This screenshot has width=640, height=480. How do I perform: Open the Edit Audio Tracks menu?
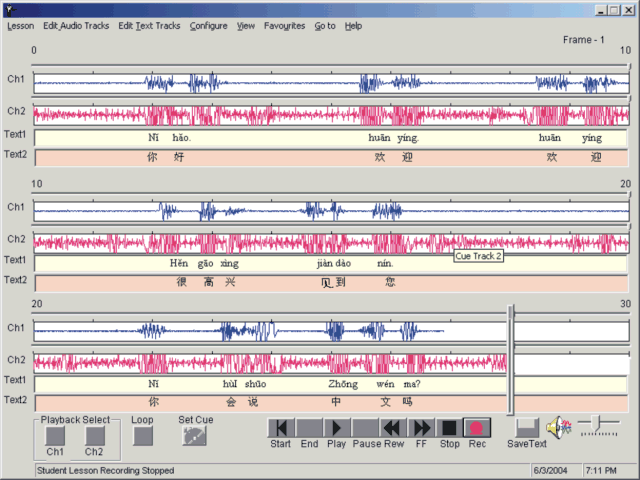76,26
